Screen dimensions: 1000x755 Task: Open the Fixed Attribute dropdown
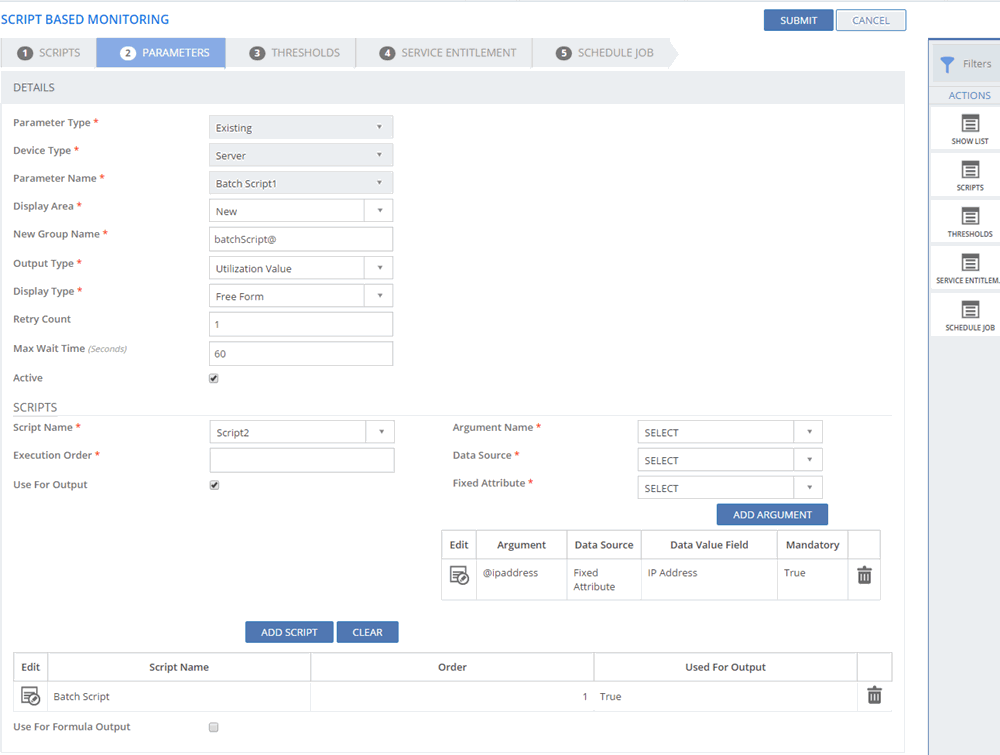tap(730, 488)
